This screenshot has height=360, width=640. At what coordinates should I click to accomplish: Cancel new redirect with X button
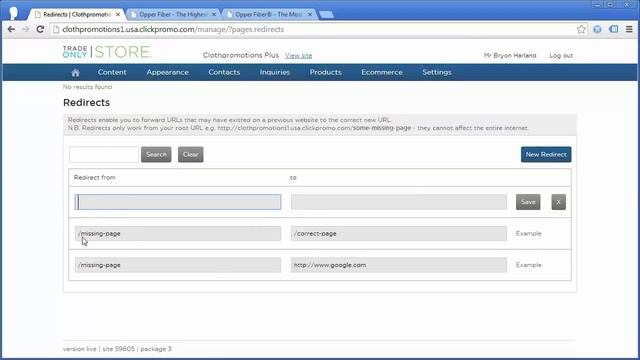(x=558, y=202)
